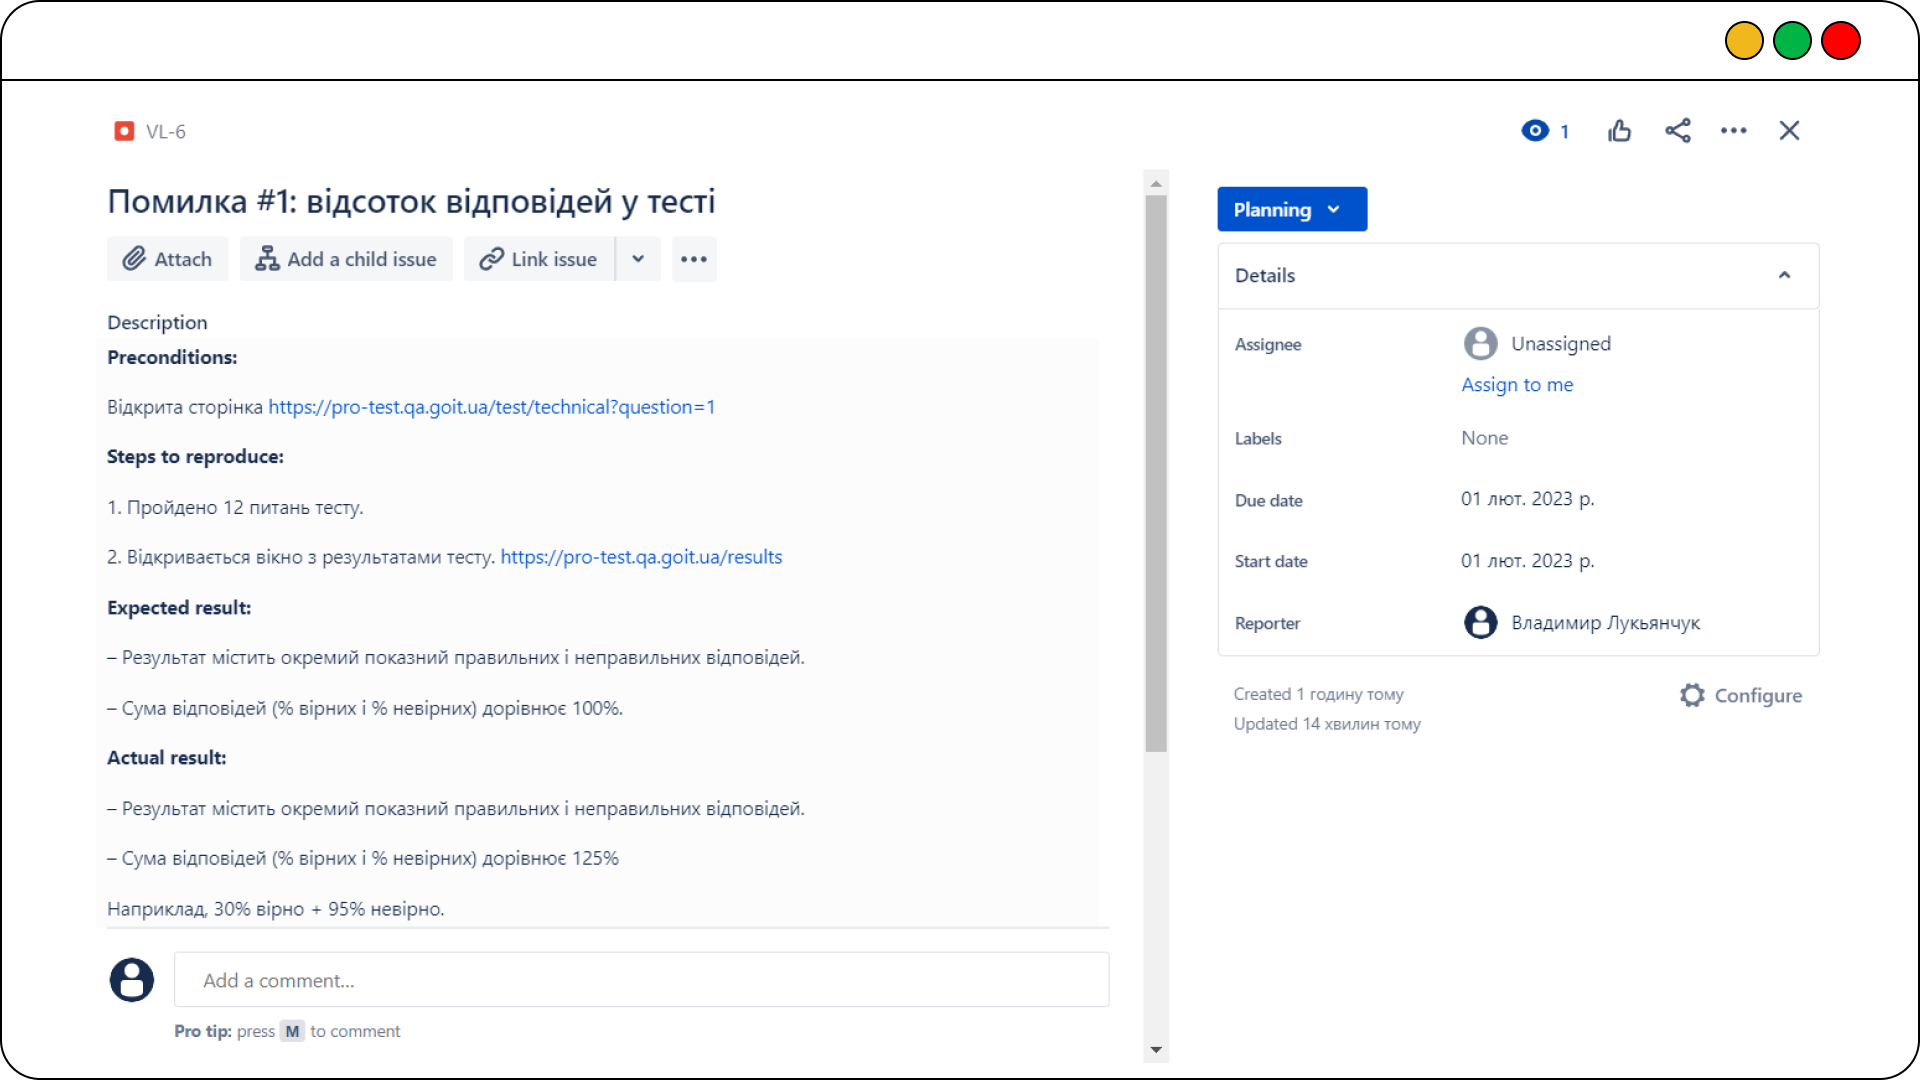Screen dimensions: 1920x1080
Task: Click the red bug issue type icon
Action: click(x=124, y=131)
